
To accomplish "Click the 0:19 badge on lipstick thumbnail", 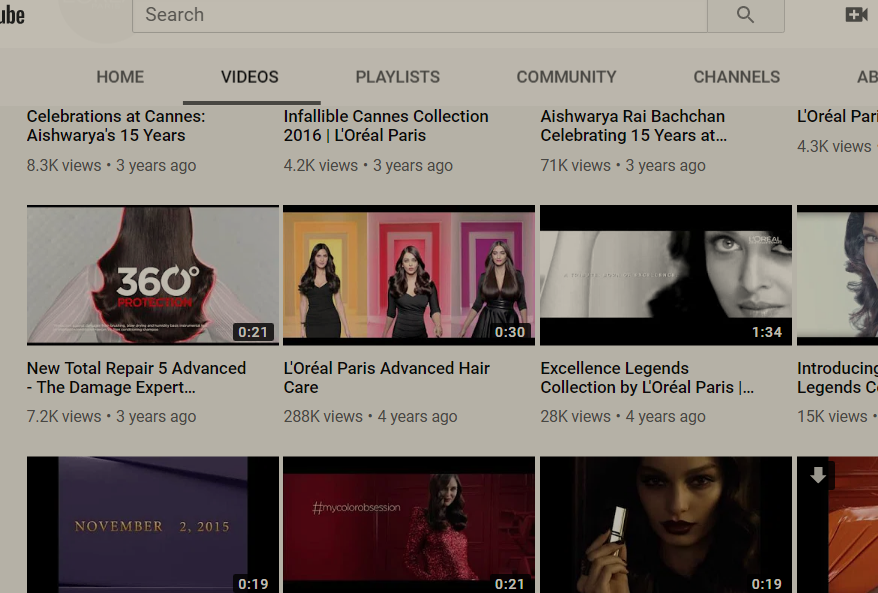I will click(x=767, y=584).
